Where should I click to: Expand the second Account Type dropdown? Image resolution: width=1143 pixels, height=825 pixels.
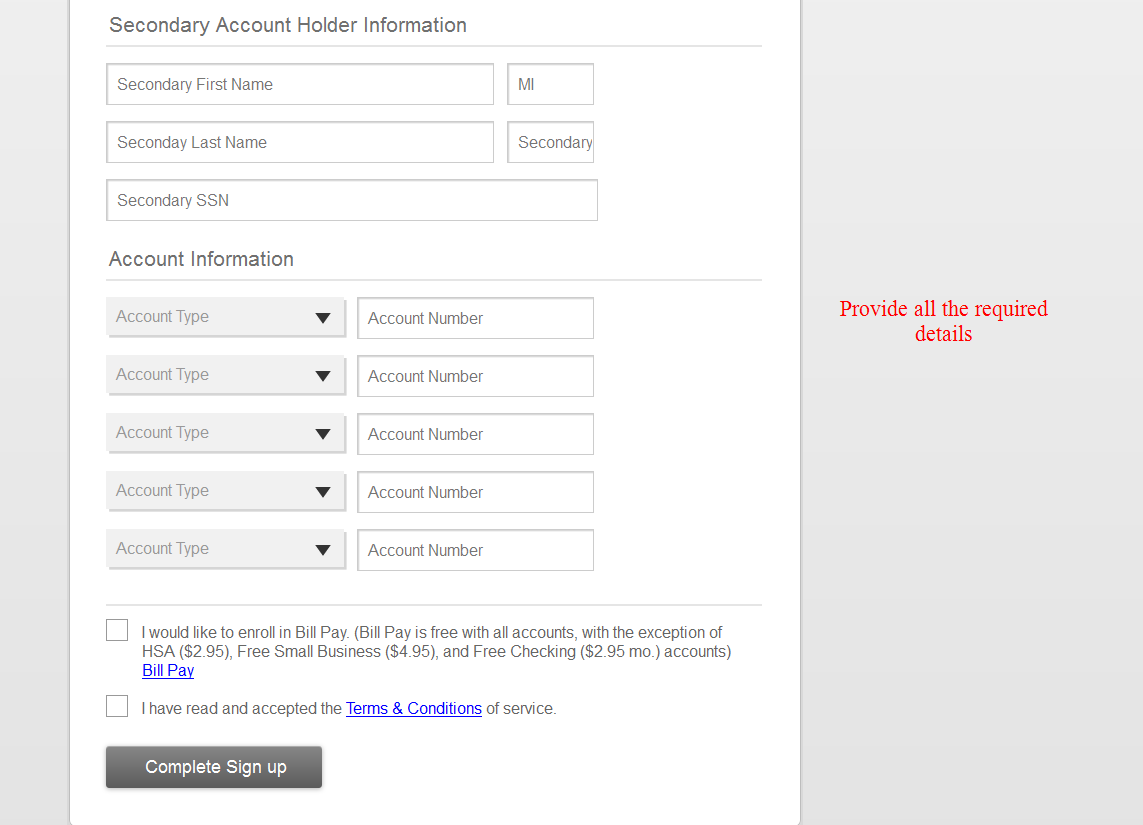[225, 375]
